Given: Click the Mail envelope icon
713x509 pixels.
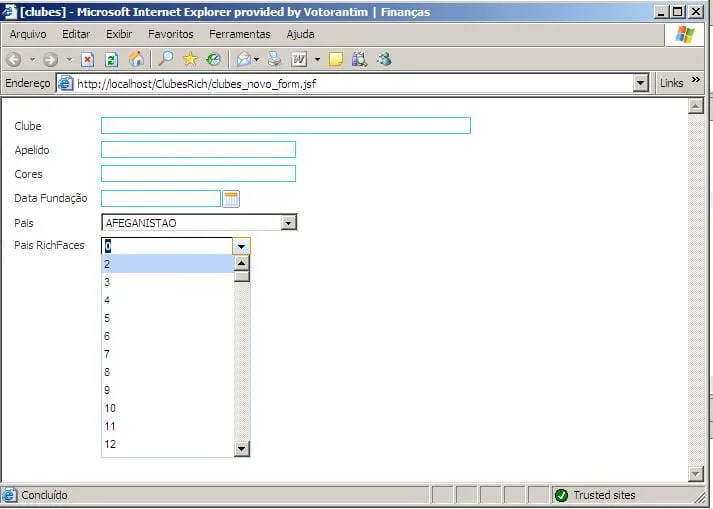Looking at the screenshot, I should click(244, 59).
